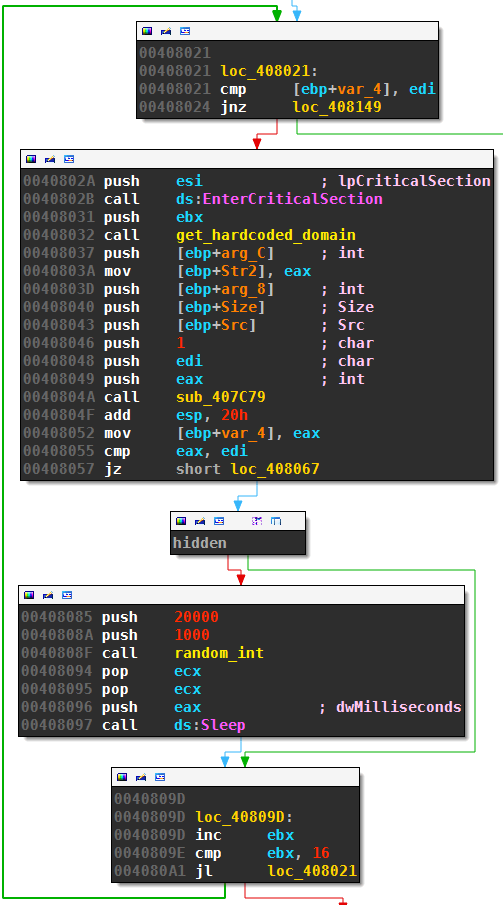503x905 pixels.
Task: Click the pencil edit icon on the hidden node
Action: click(200, 521)
